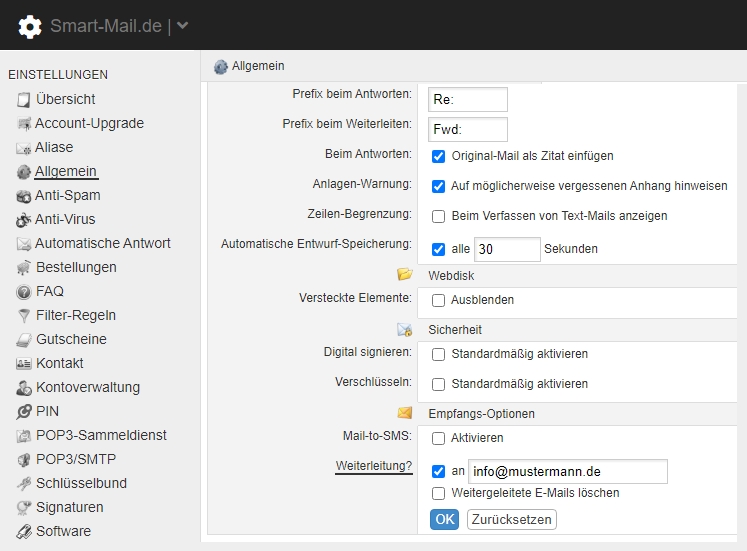Click the Bestellungen cart icon

coord(23,268)
